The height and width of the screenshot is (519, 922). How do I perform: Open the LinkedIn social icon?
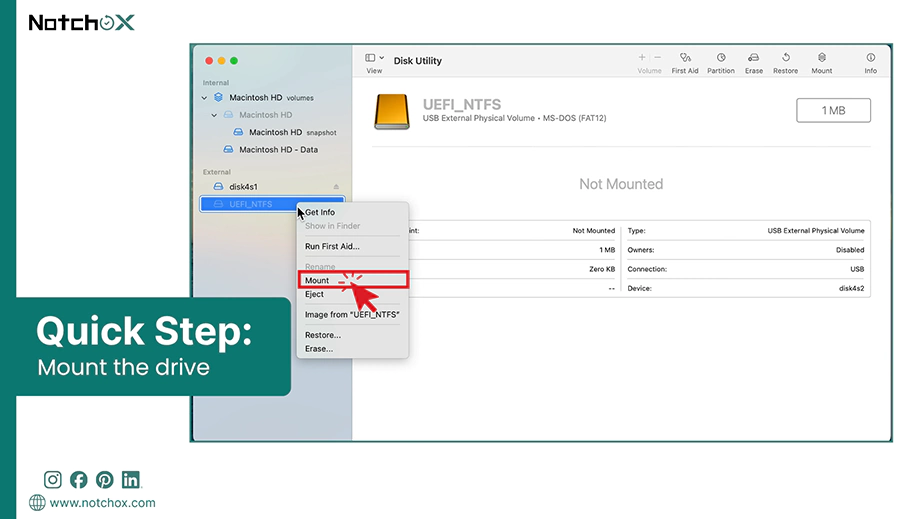[x=131, y=480]
